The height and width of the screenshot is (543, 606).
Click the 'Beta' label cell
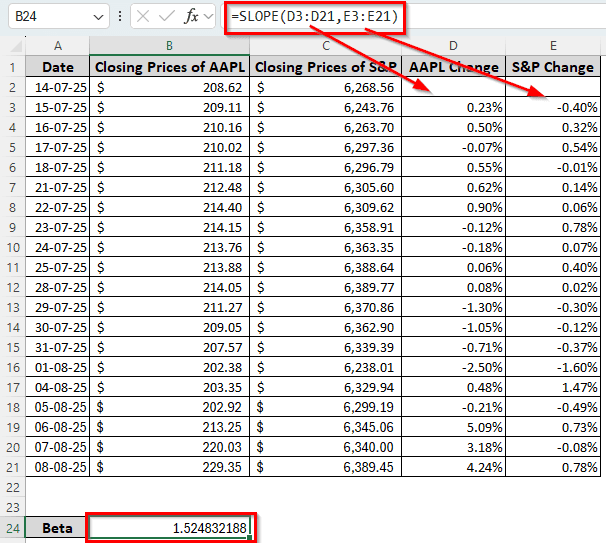pos(57,527)
